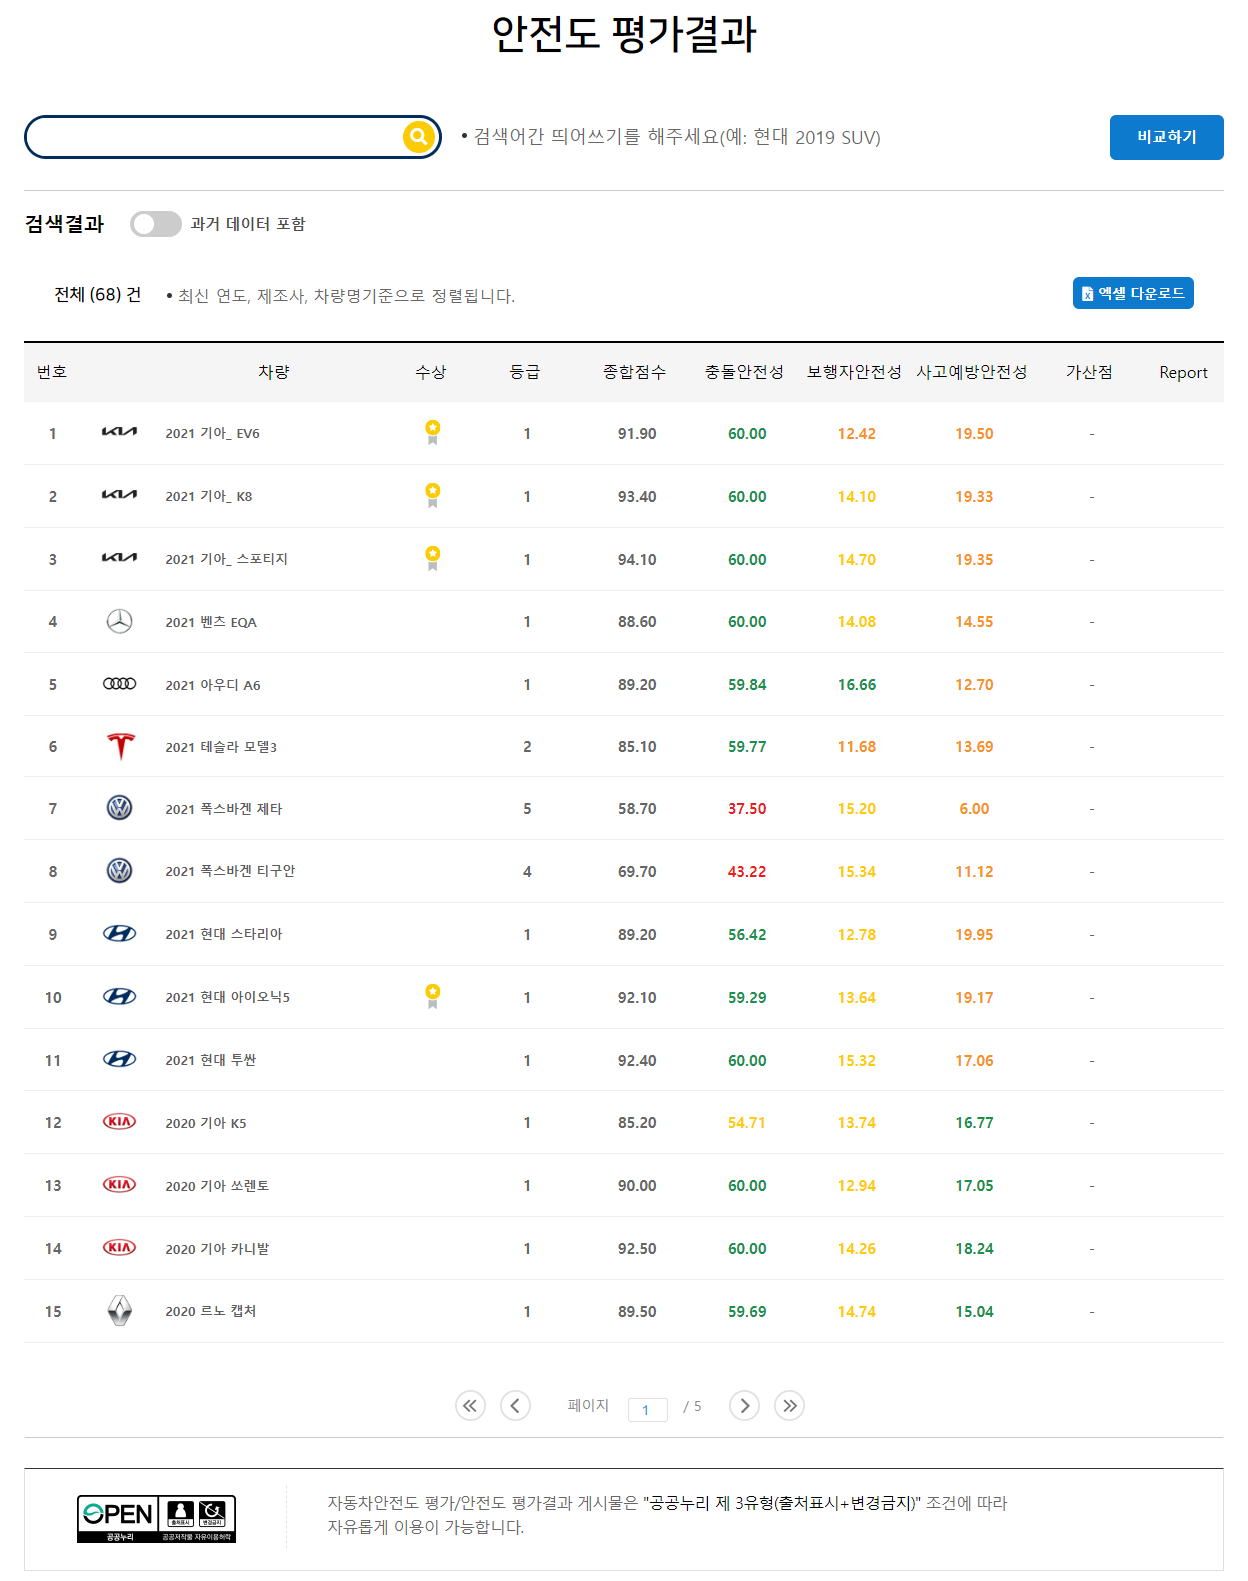Viewport: 1248px width, 1581px height.
Task: Go to the first page with the double-left arrow
Action: click(470, 1406)
